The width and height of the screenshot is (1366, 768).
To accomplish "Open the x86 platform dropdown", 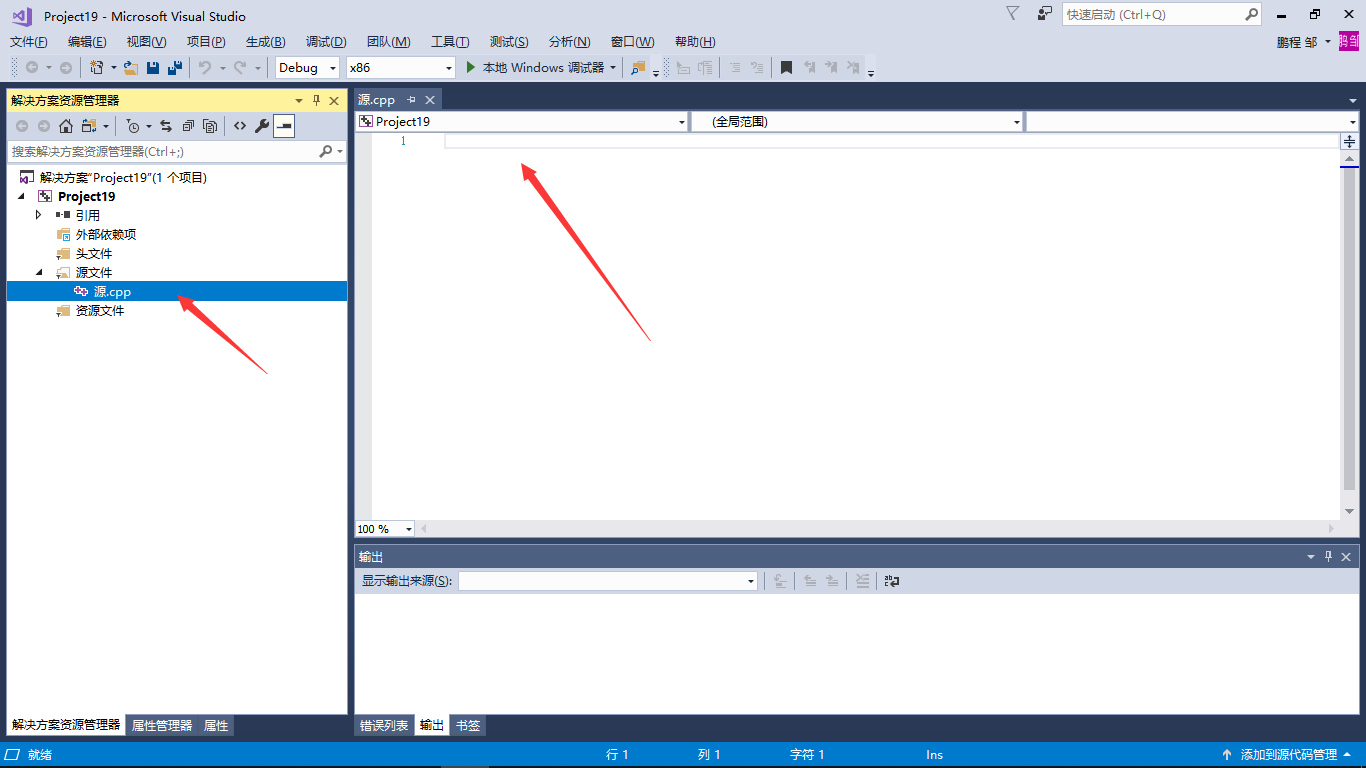I will [400, 67].
